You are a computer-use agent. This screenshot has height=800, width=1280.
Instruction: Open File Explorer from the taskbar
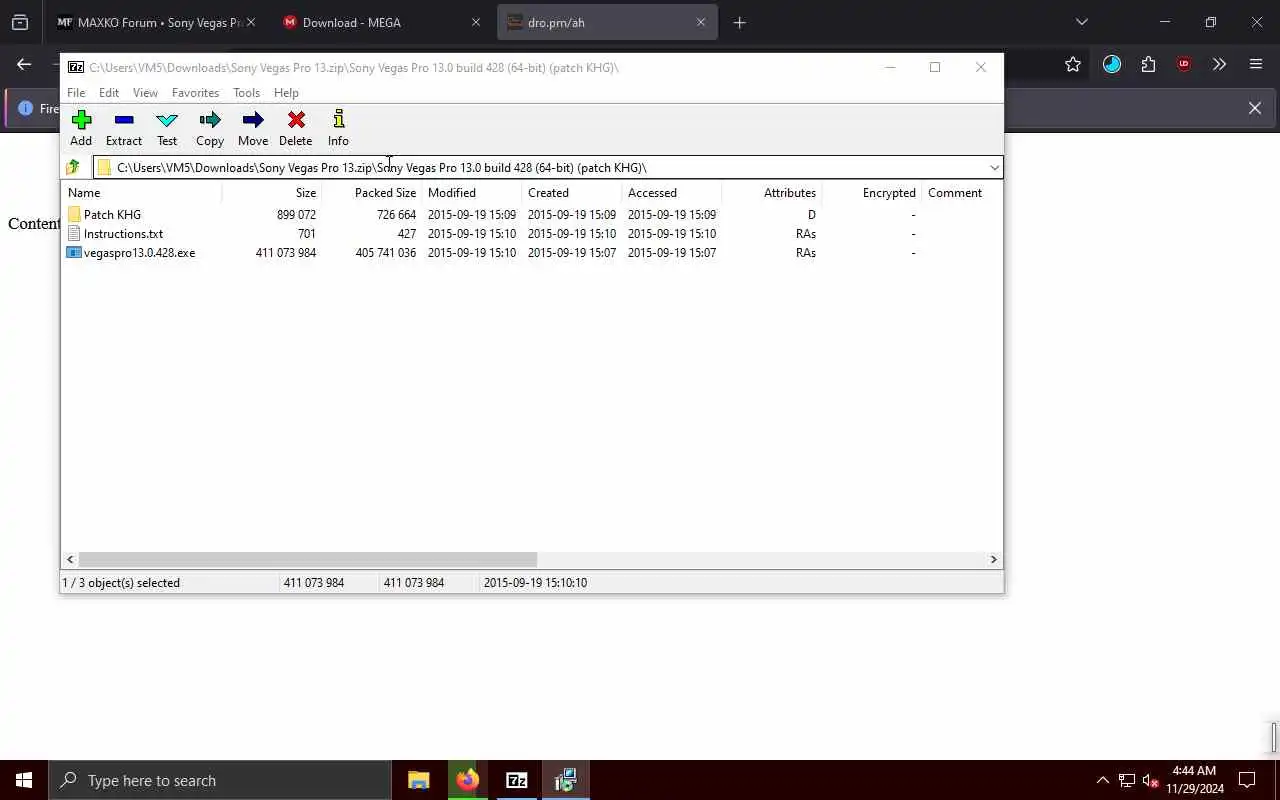pyautogui.click(x=419, y=780)
